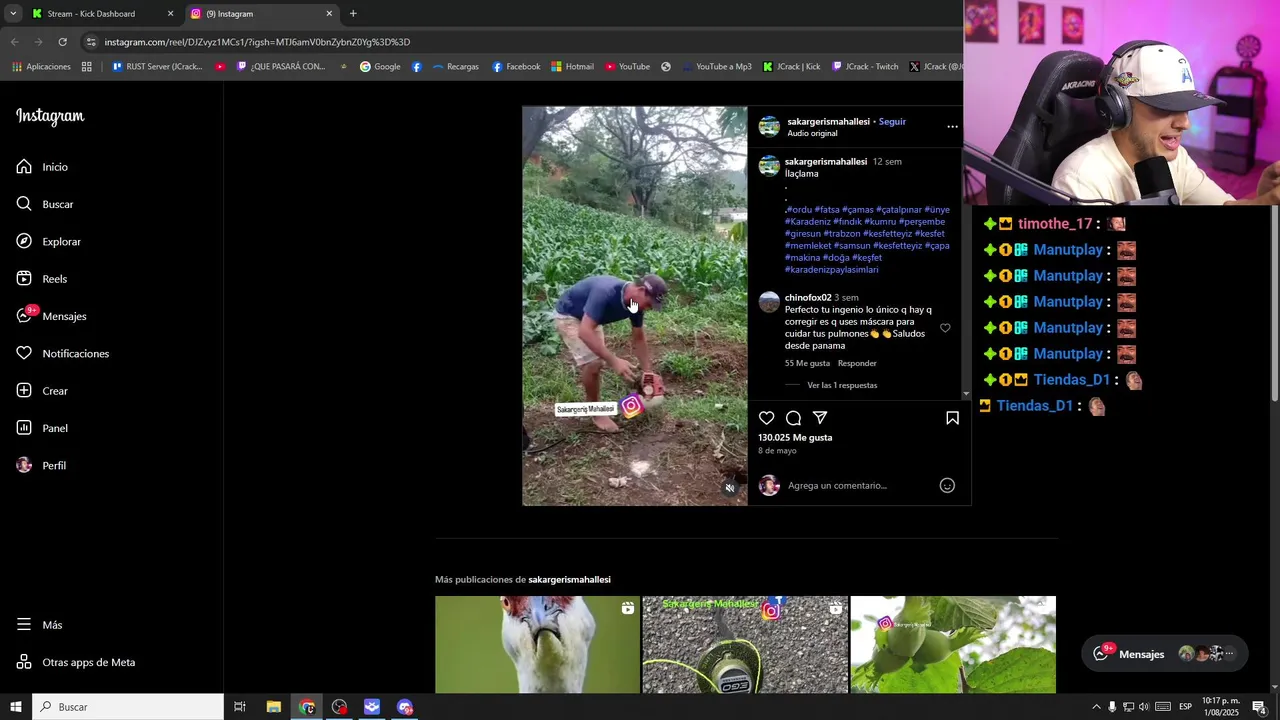Unmute the reel video sound
The image size is (1280, 720).
point(730,488)
